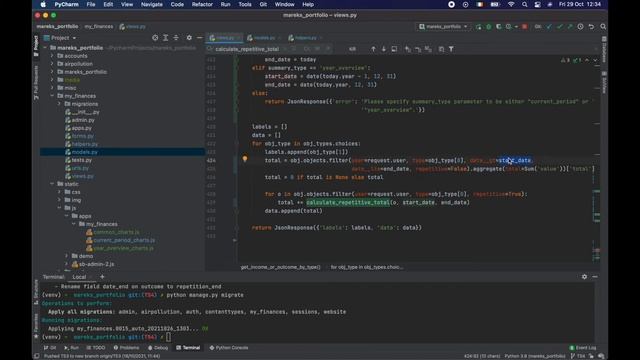
Task: Click the intention lightbulb on line 424
Action: tap(245, 159)
